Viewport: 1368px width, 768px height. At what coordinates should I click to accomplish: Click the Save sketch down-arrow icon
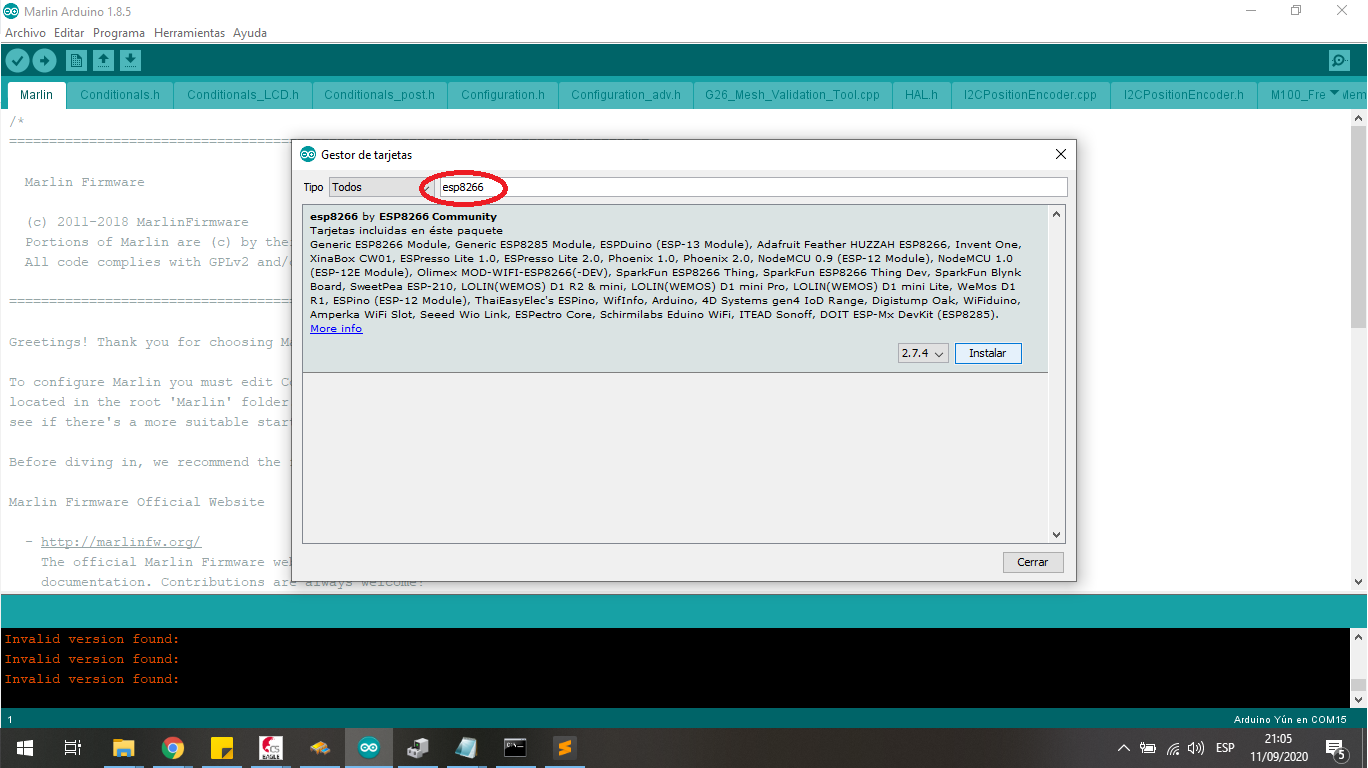tap(130, 61)
